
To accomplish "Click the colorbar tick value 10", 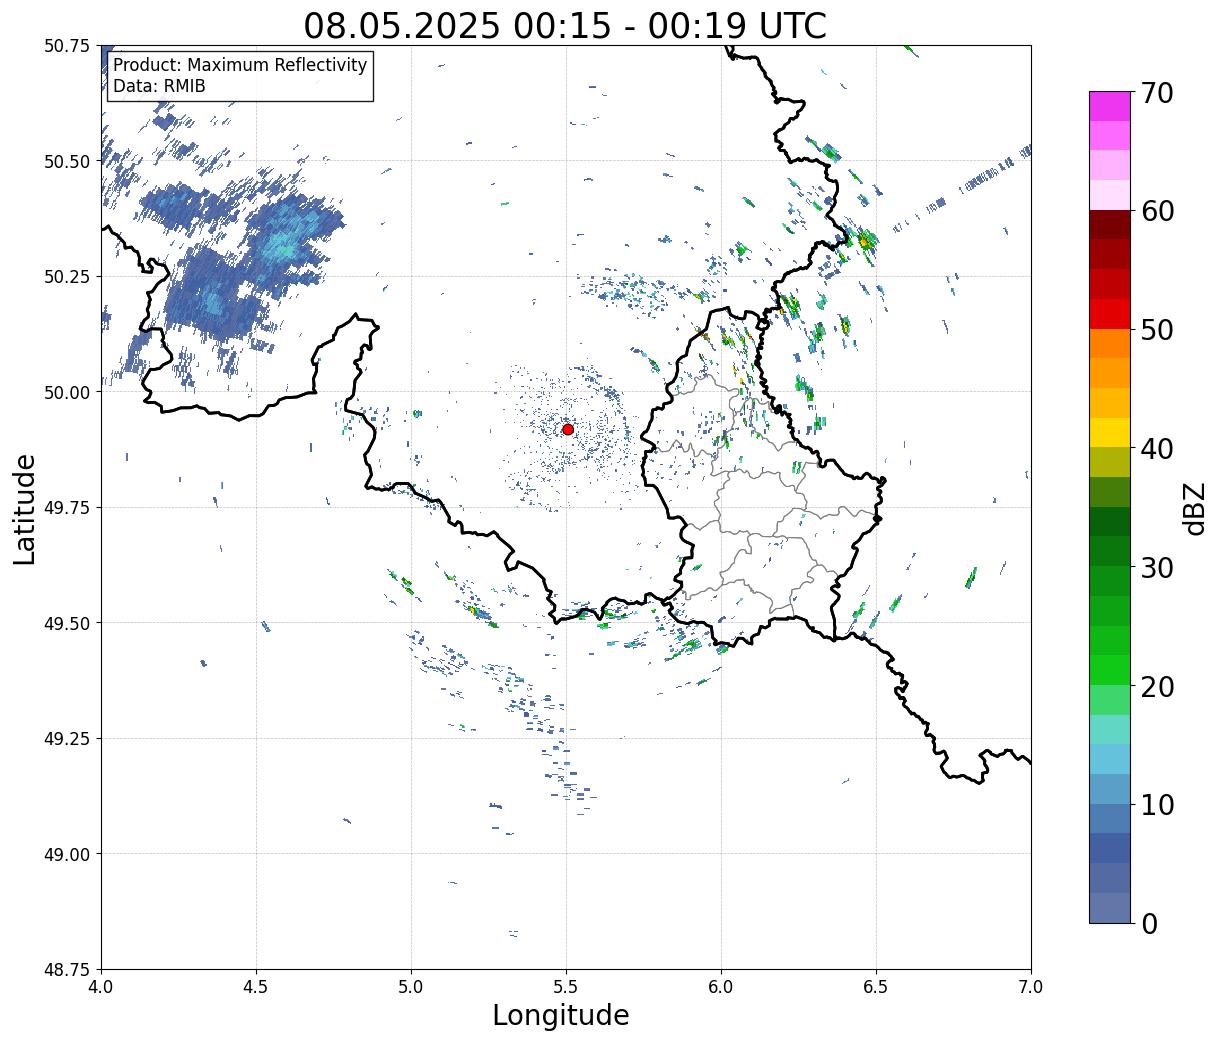I will tap(1156, 804).
